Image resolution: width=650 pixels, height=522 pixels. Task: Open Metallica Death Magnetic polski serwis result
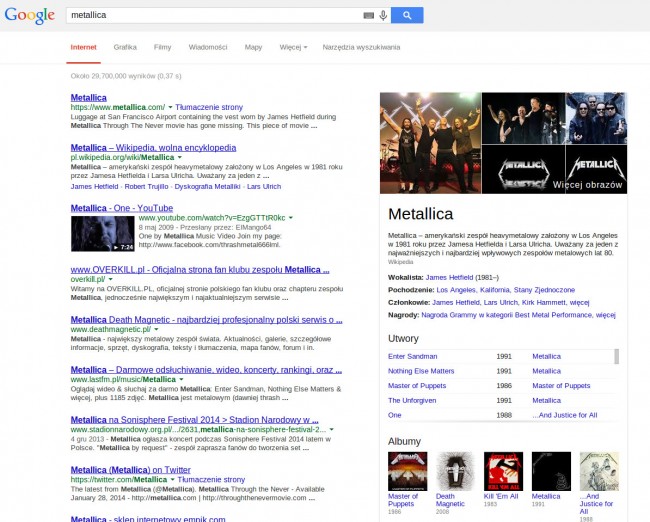pos(206,320)
